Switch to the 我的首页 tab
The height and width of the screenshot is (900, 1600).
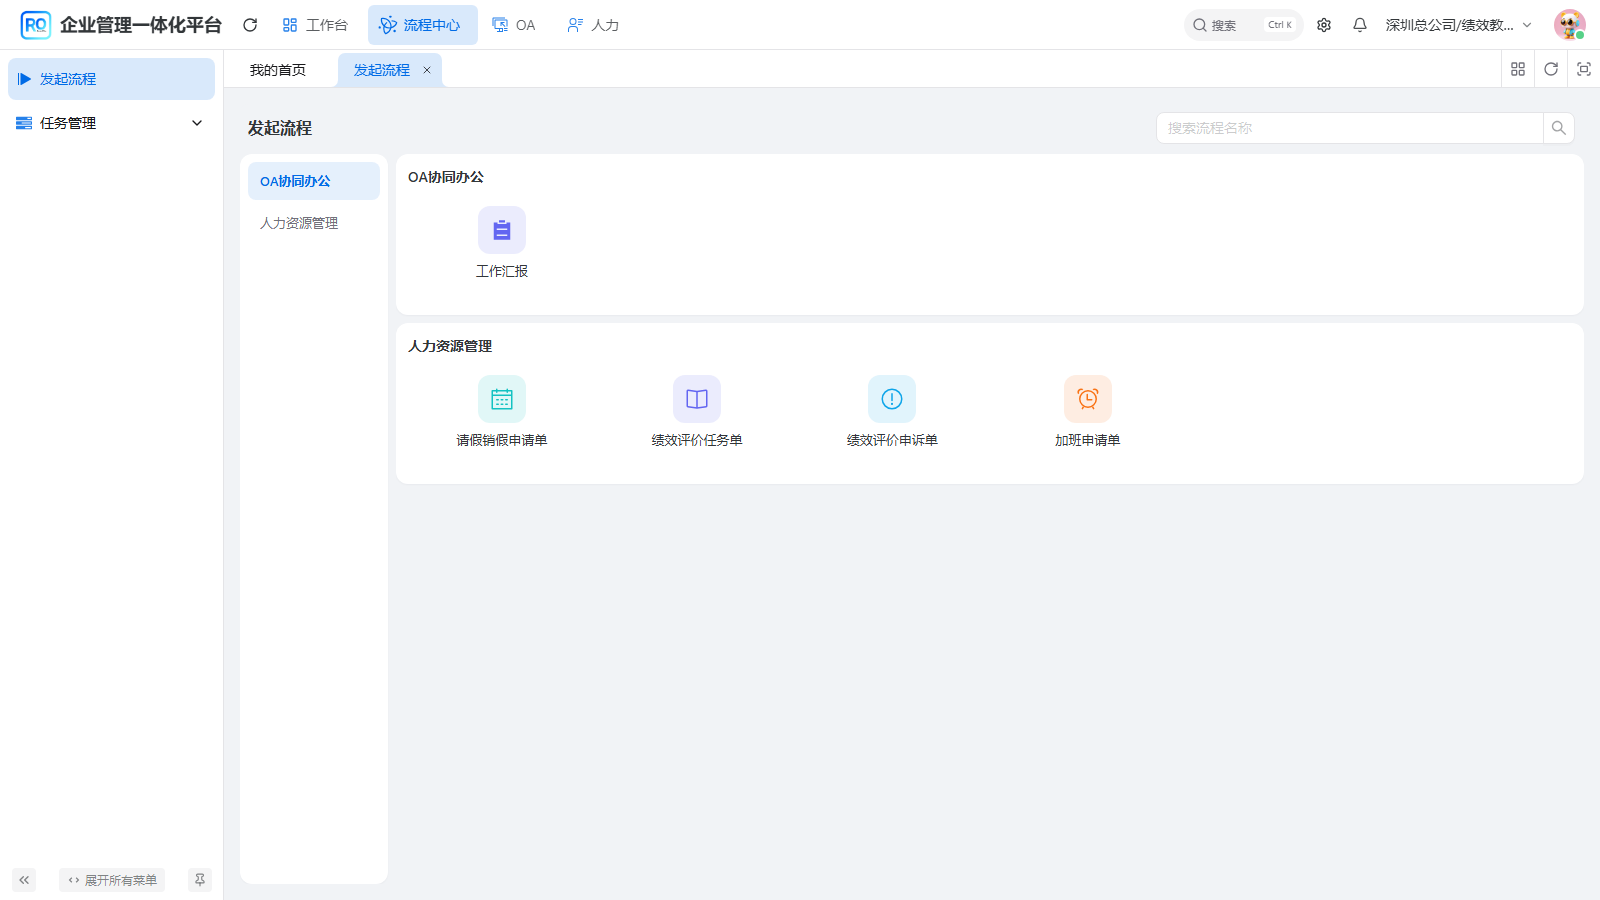point(278,70)
